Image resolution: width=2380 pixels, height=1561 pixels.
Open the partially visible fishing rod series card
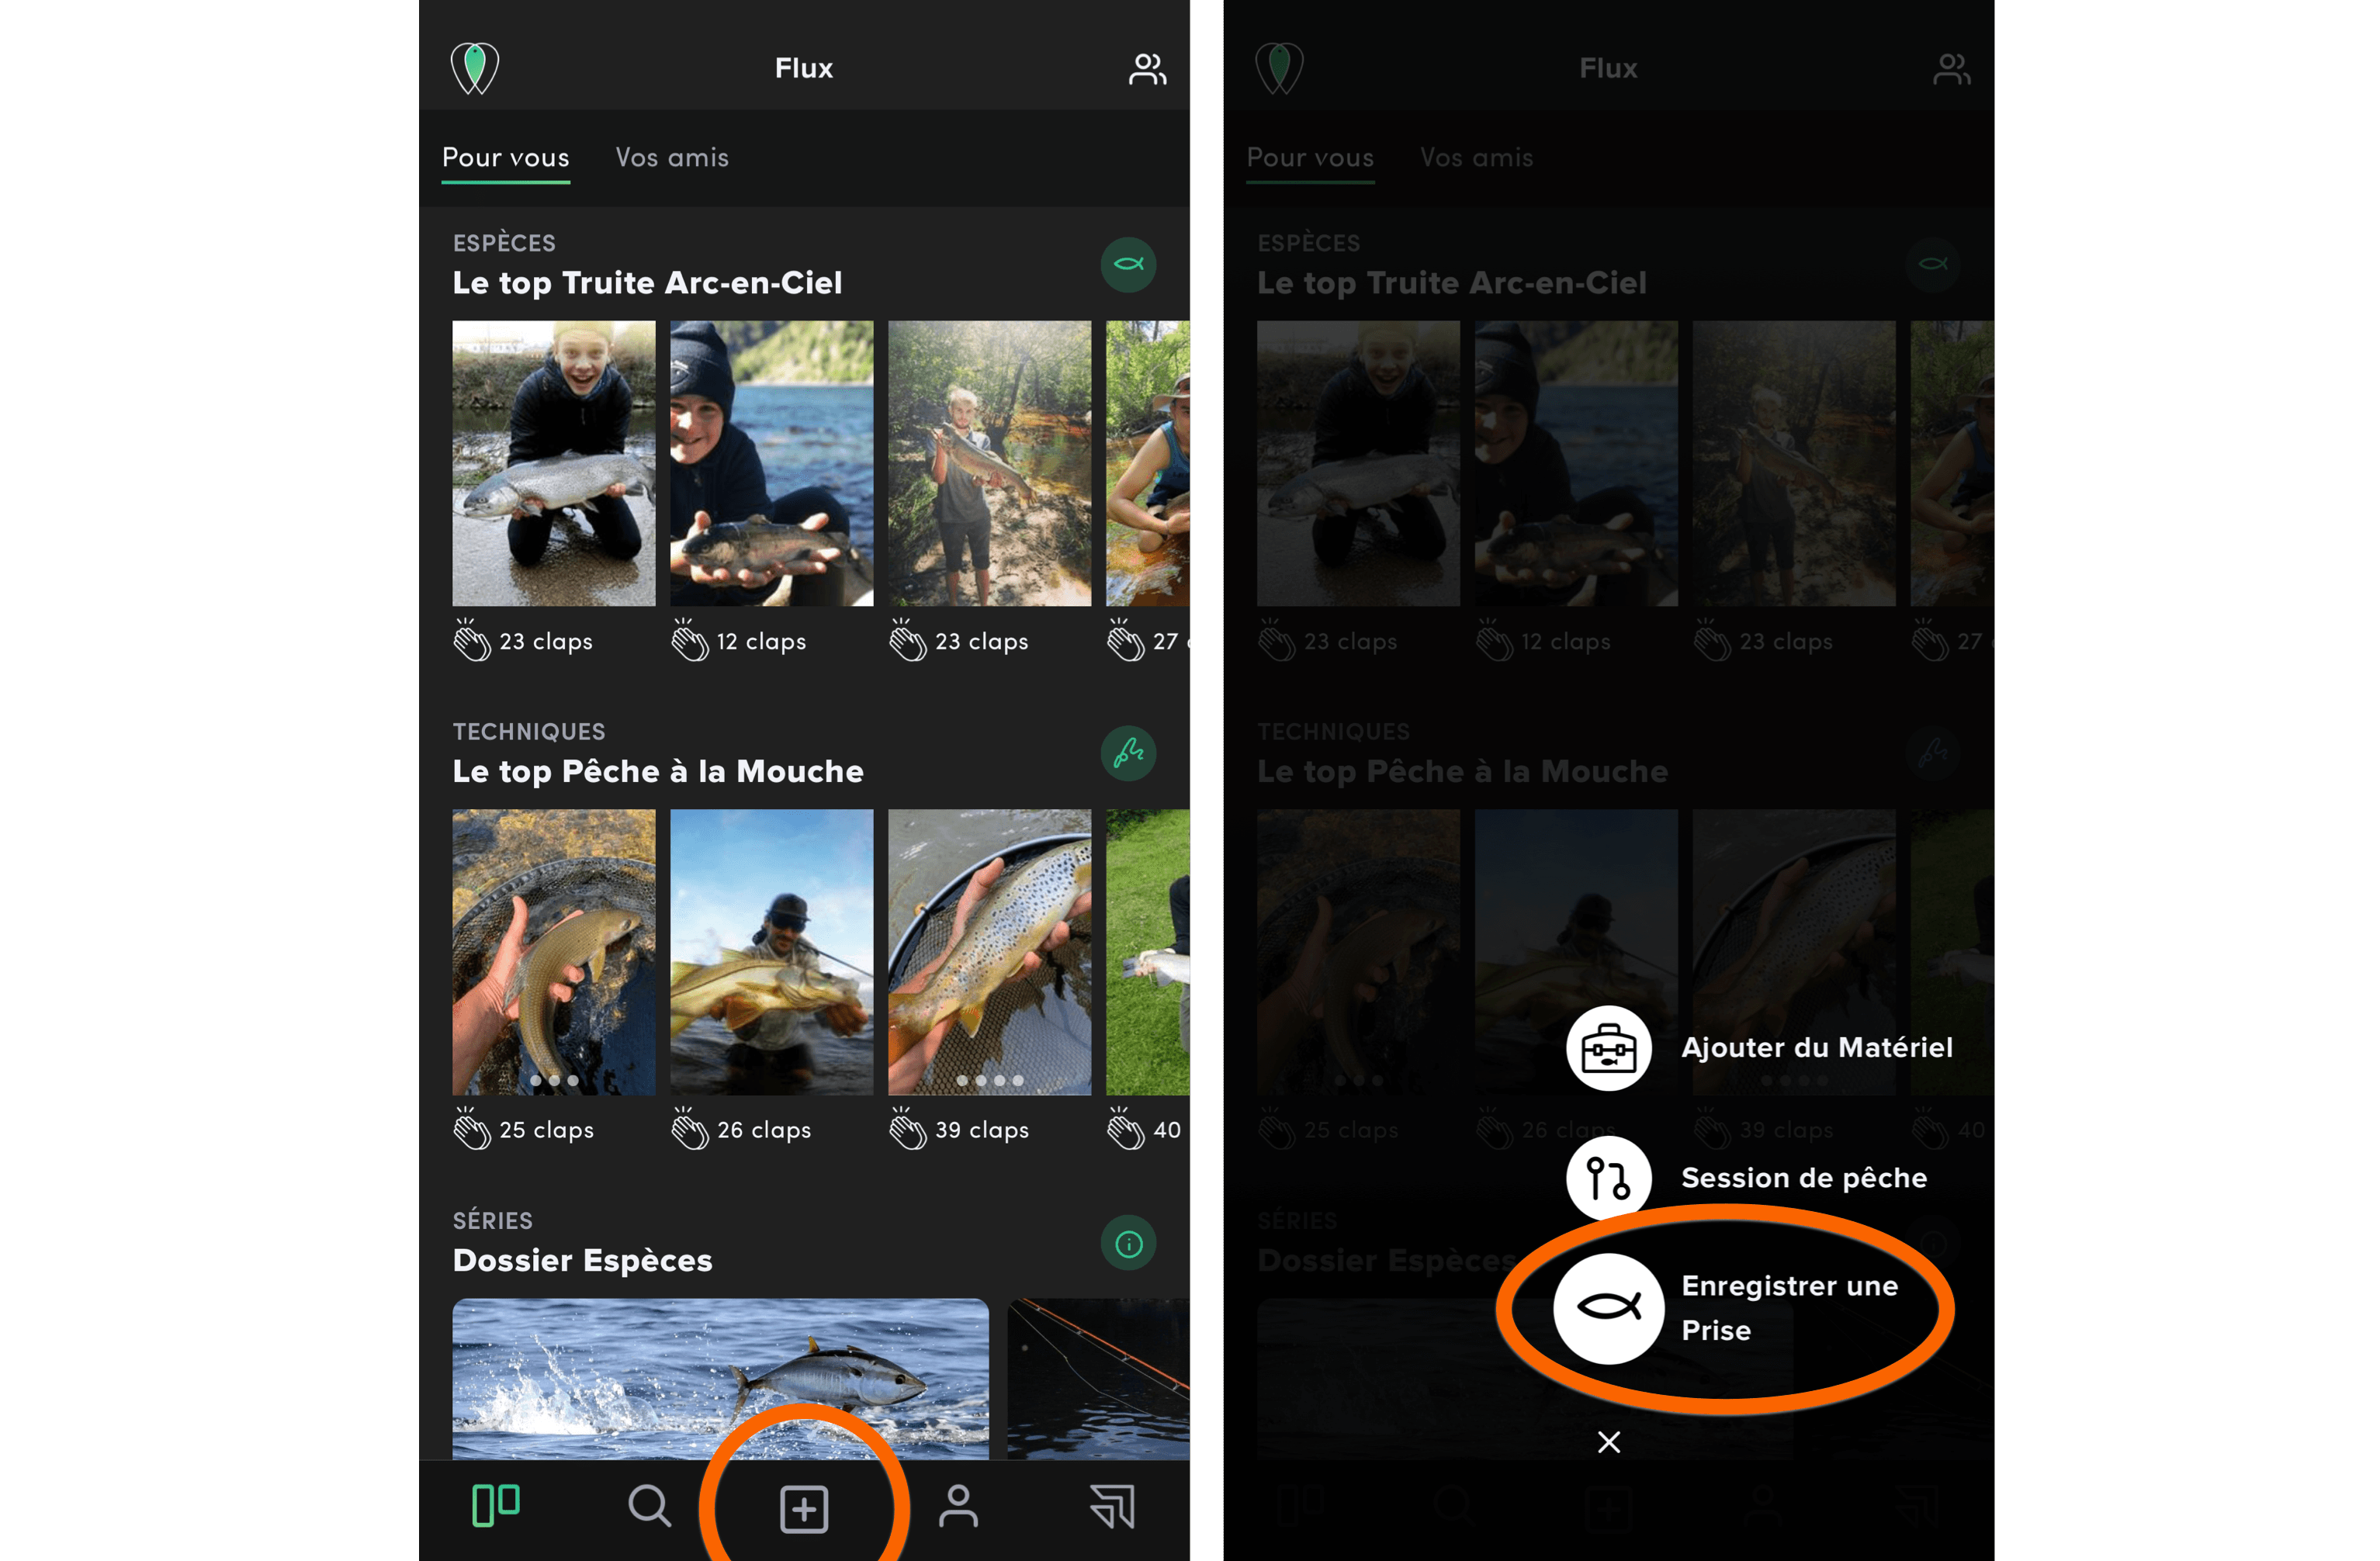click(1098, 1379)
